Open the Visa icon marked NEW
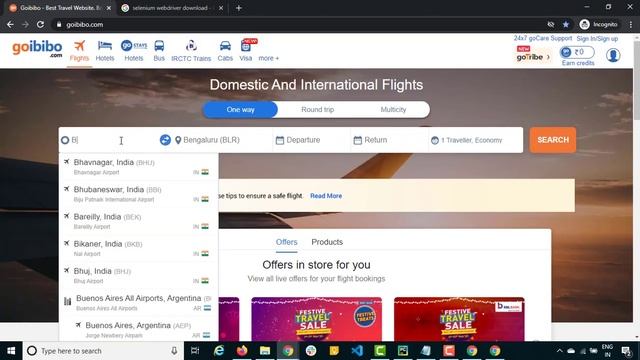This screenshot has width=640, height=360. (246, 51)
